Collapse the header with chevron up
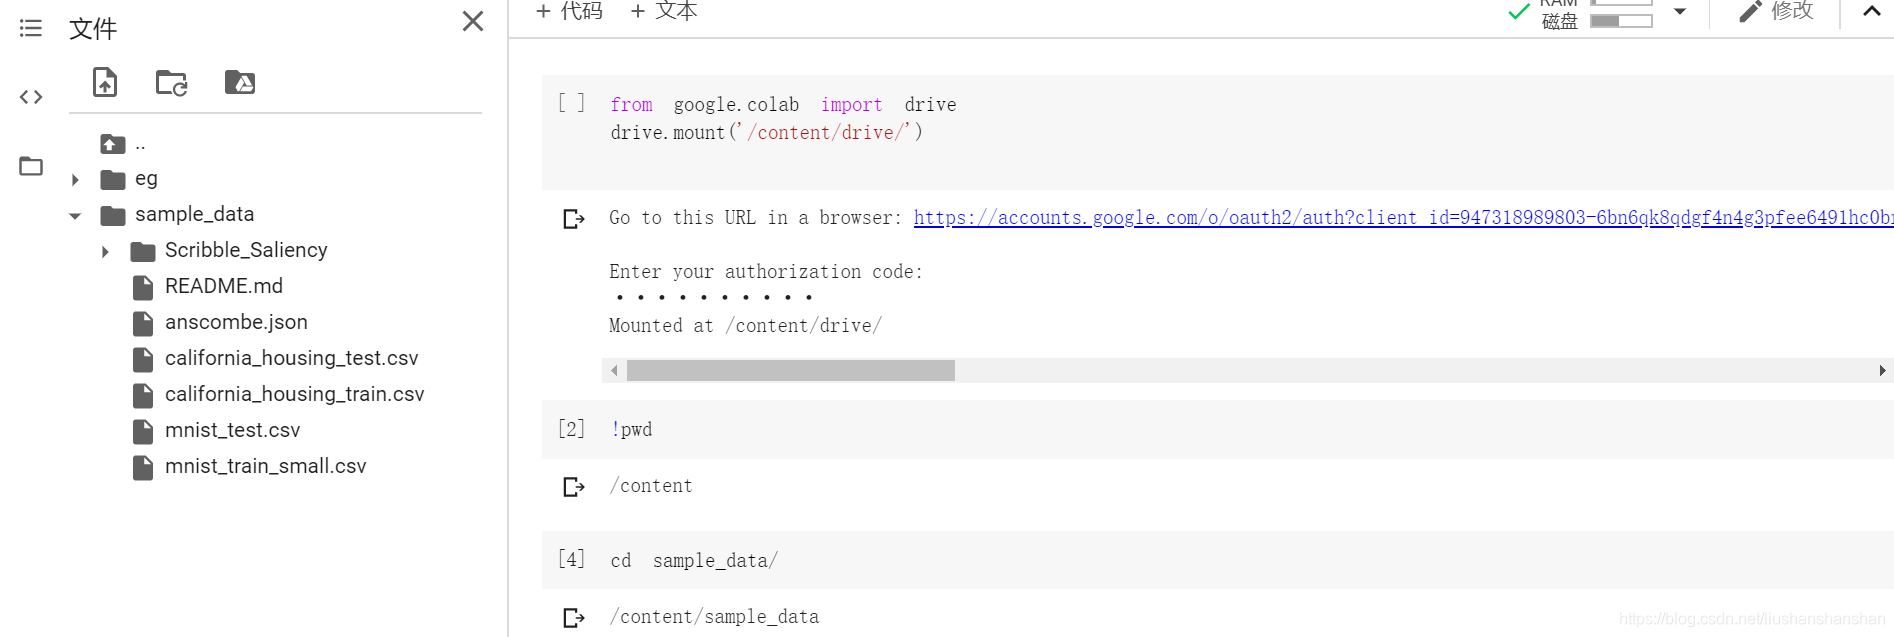1894x637 pixels. click(x=1872, y=11)
